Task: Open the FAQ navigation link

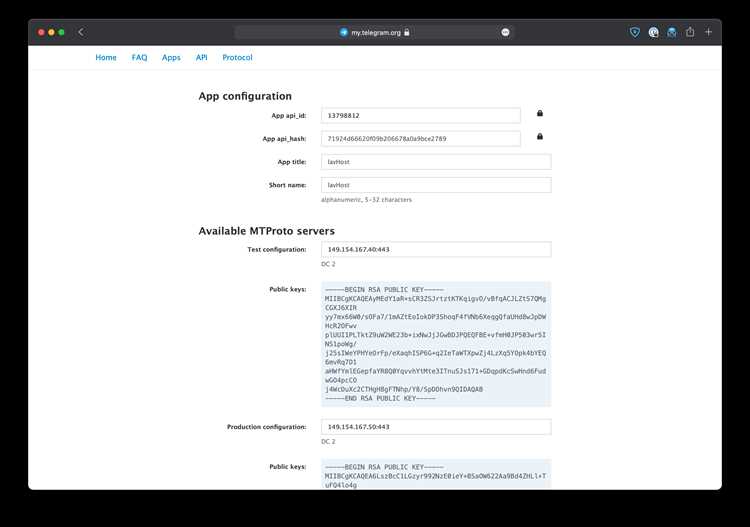Action: coord(139,57)
